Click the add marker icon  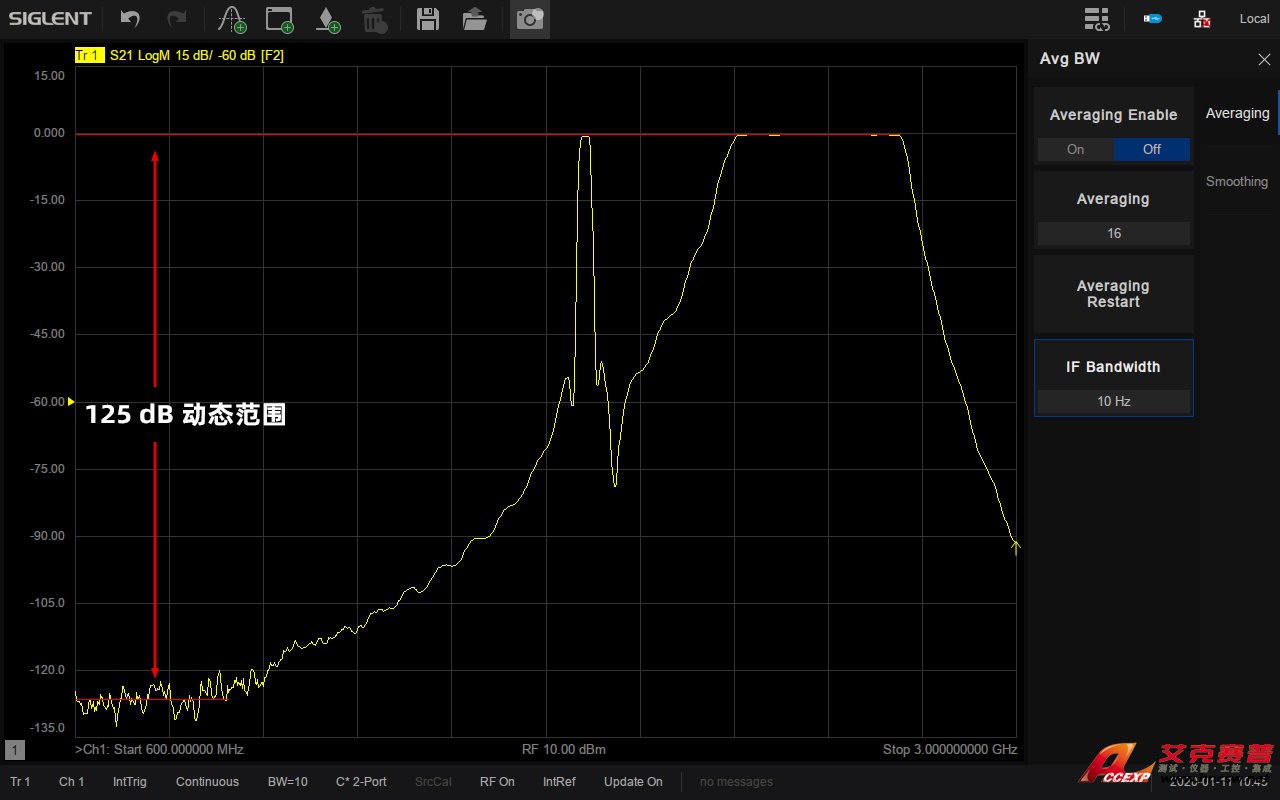[x=327, y=19]
